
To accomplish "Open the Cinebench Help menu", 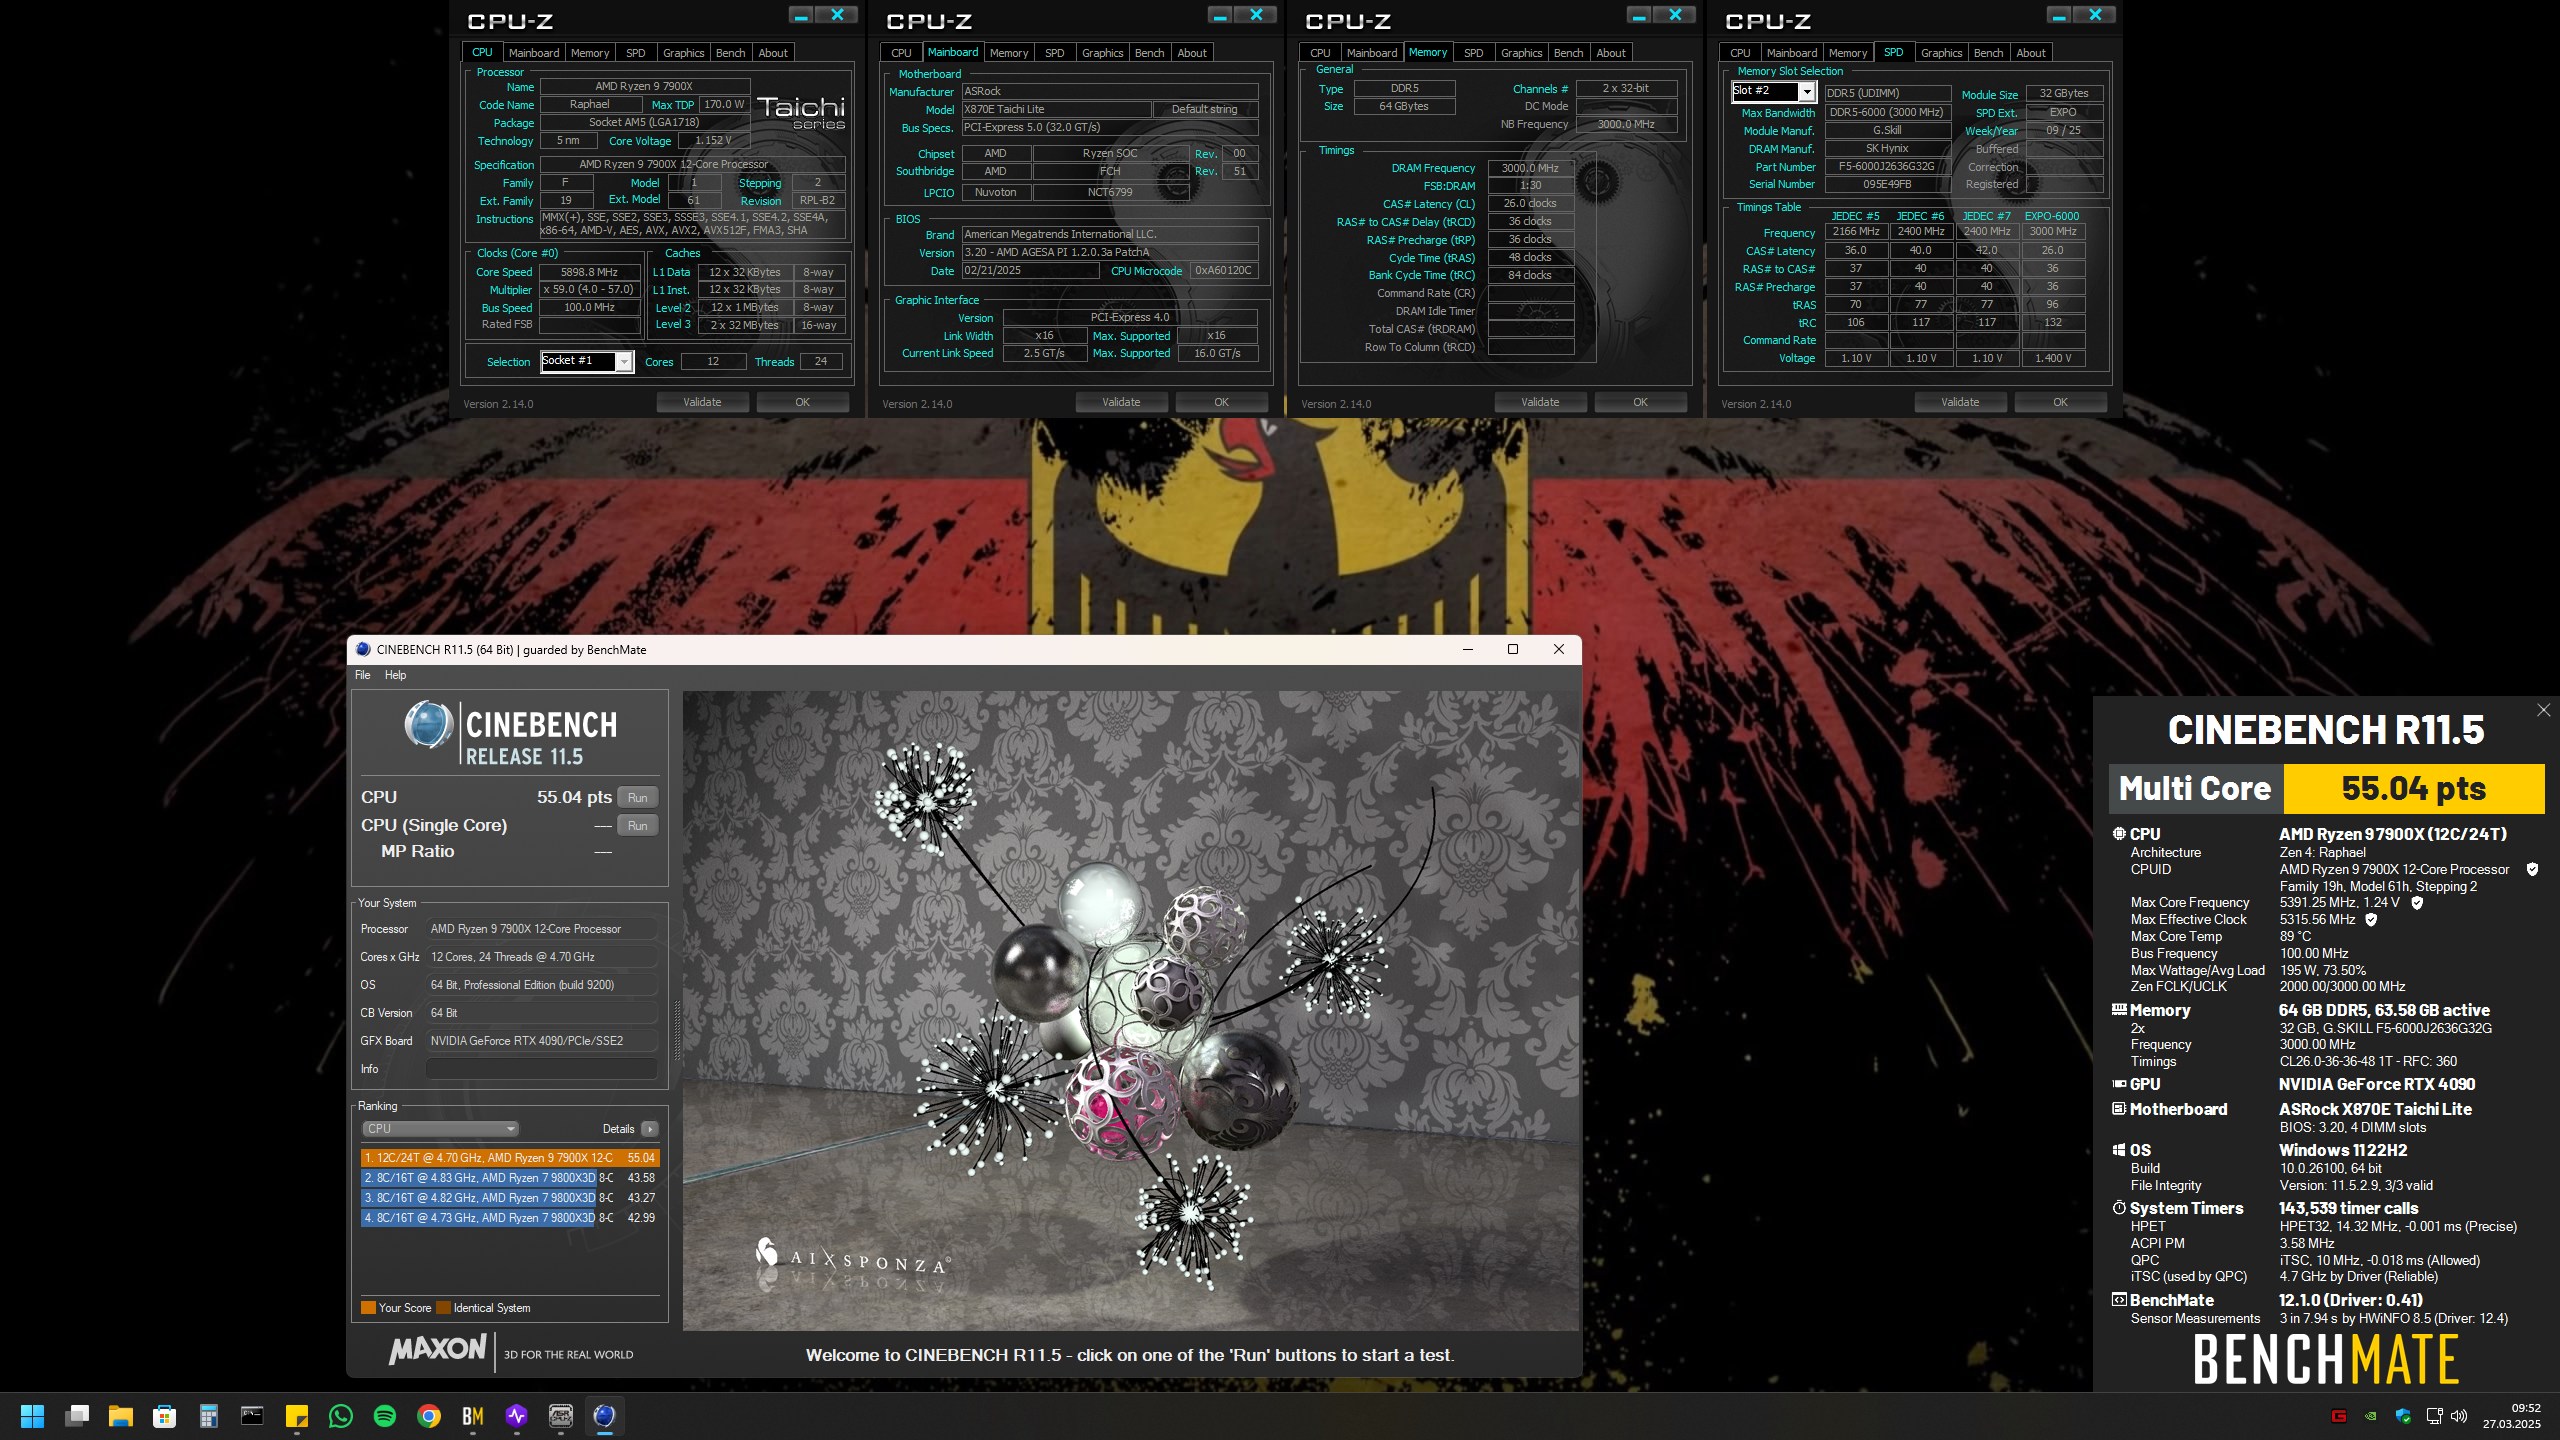I will [396, 675].
